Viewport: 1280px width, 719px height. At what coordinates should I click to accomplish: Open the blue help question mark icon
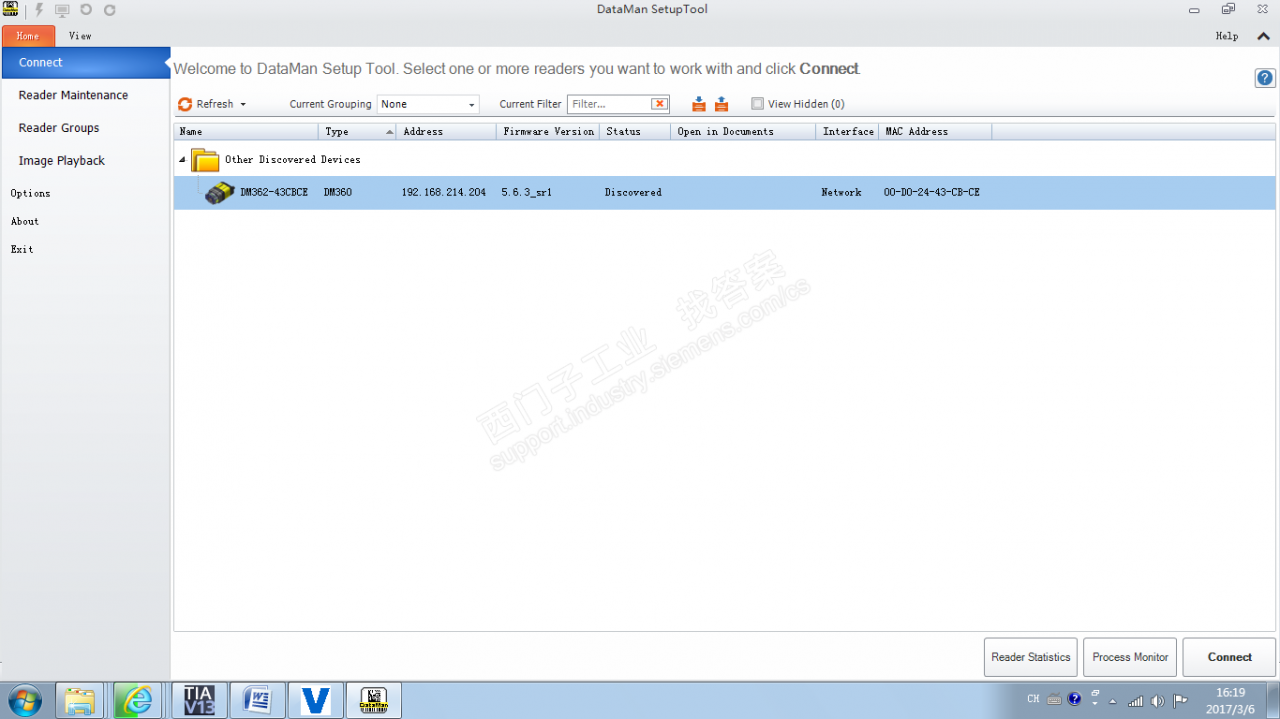1265,78
